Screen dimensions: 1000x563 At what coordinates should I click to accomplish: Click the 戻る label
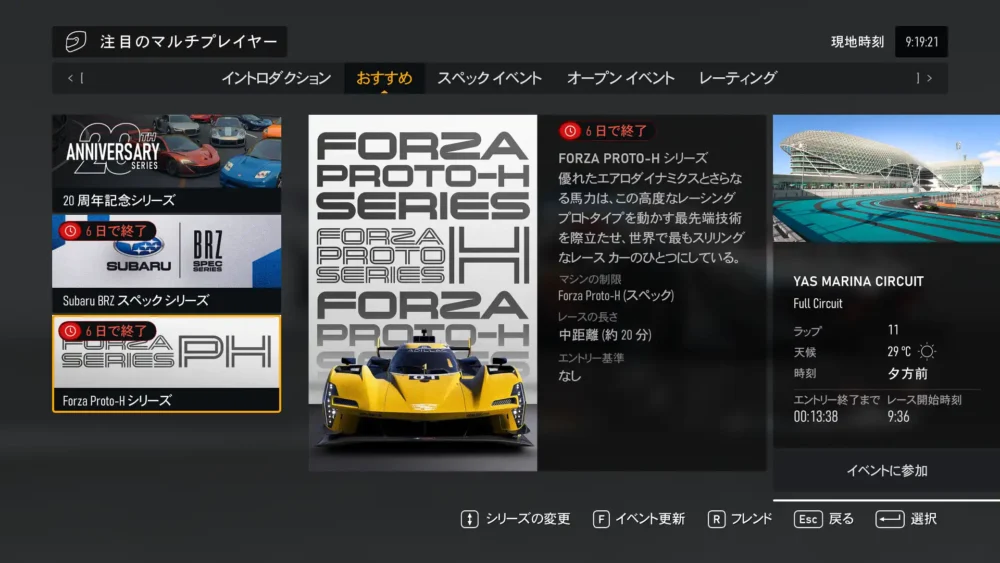841,519
